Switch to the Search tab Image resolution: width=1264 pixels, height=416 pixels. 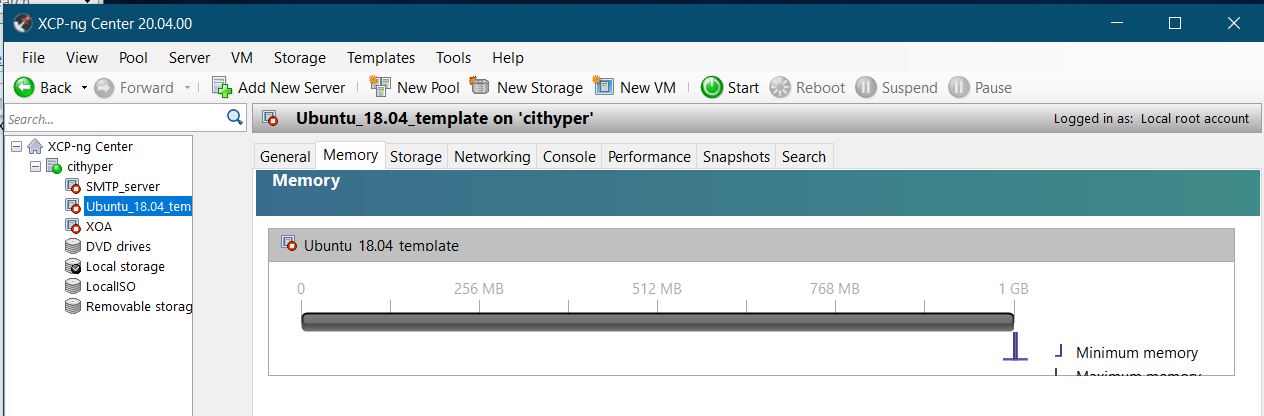(x=804, y=157)
